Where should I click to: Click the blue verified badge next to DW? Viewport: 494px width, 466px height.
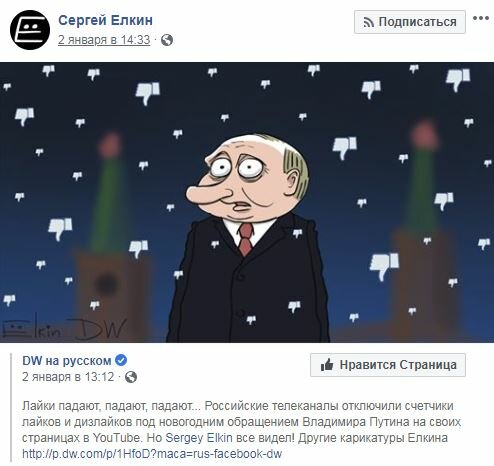click(121, 360)
